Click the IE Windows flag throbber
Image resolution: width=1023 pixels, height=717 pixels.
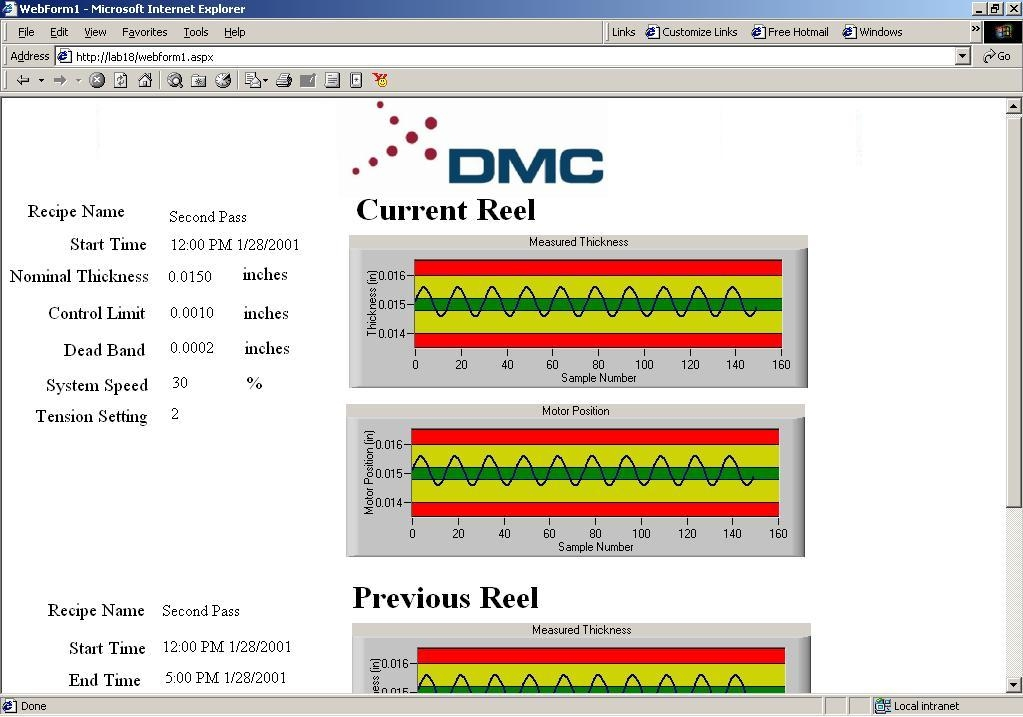pyautogui.click(x=1002, y=32)
